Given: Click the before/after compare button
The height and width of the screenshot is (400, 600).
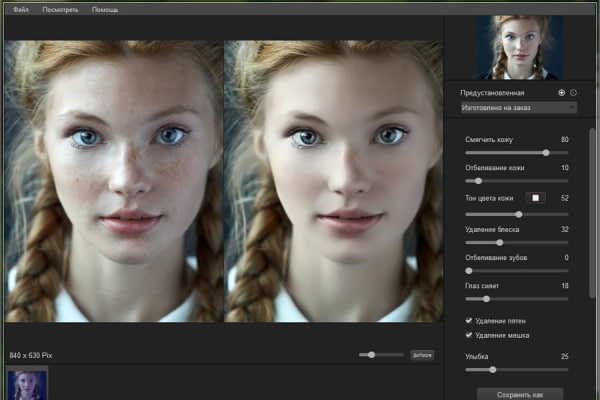Looking at the screenshot, I should [422, 355].
